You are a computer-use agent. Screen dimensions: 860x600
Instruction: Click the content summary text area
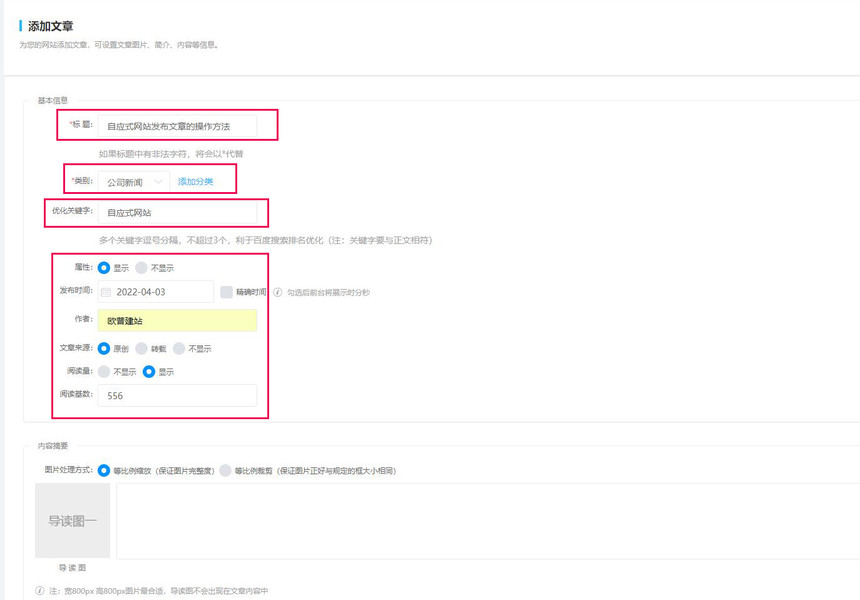click(x=488, y=521)
